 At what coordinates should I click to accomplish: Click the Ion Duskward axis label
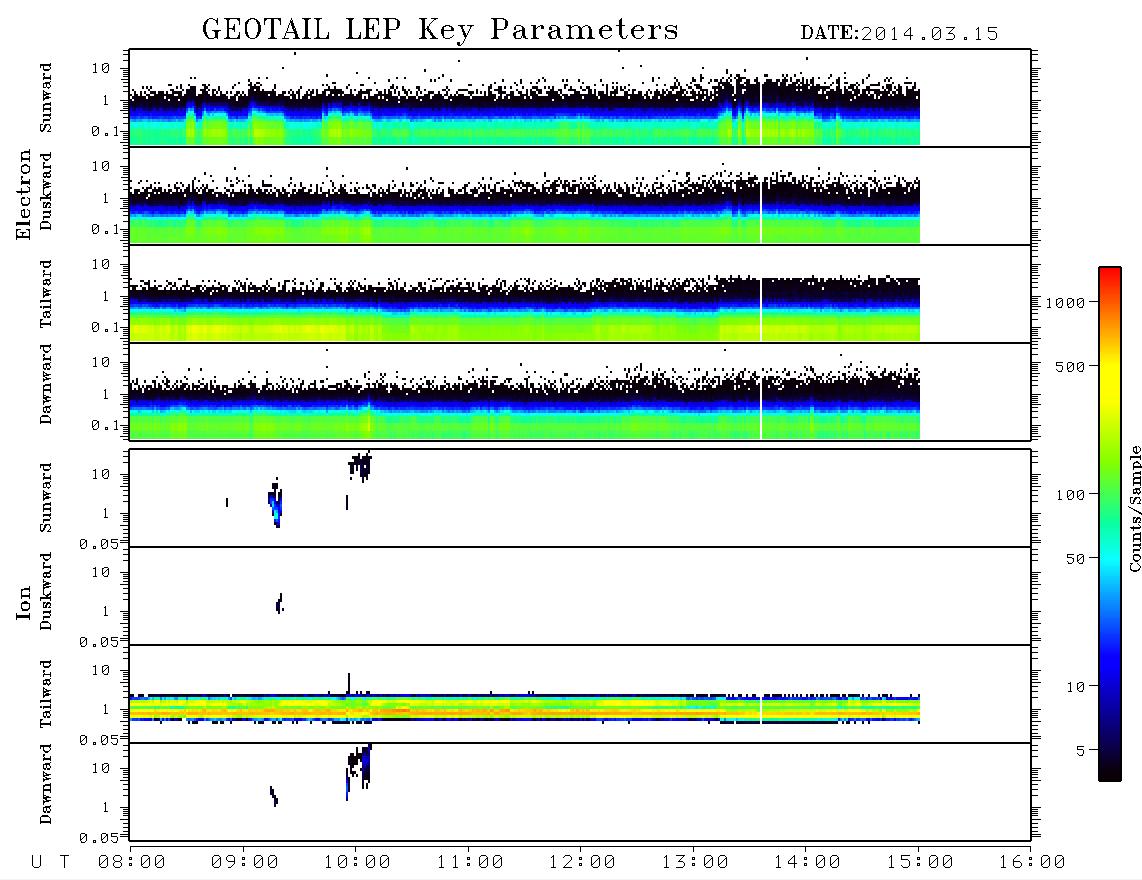point(46,591)
